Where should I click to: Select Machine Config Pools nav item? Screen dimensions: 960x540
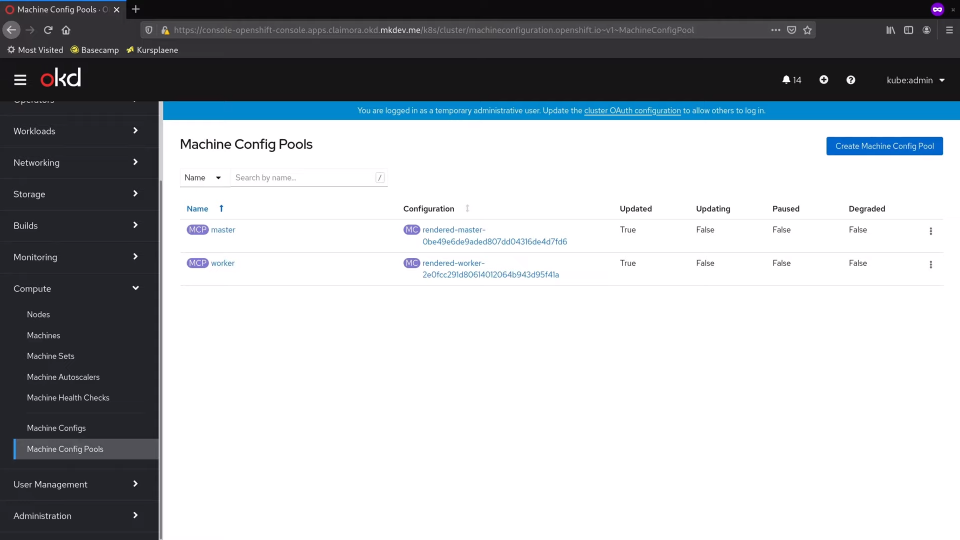pyautogui.click(x=86, y=449)
